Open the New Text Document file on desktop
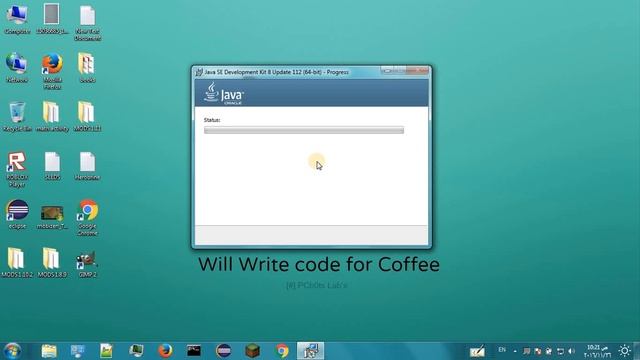The image size is (640, 360). tap(87, 22)
